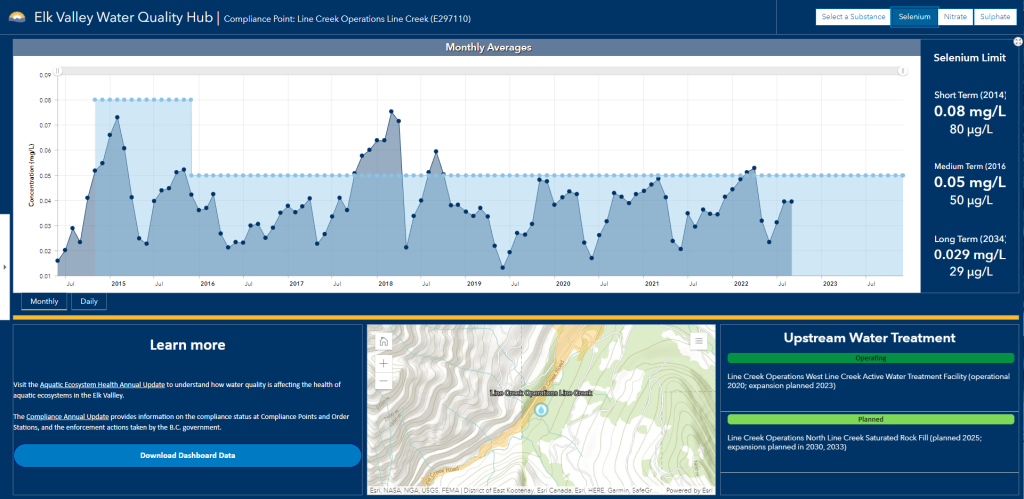The height and width of the screenshot is (499, 1024).
Task: Open the map layers menu icon
Action: tap(700, 341)
